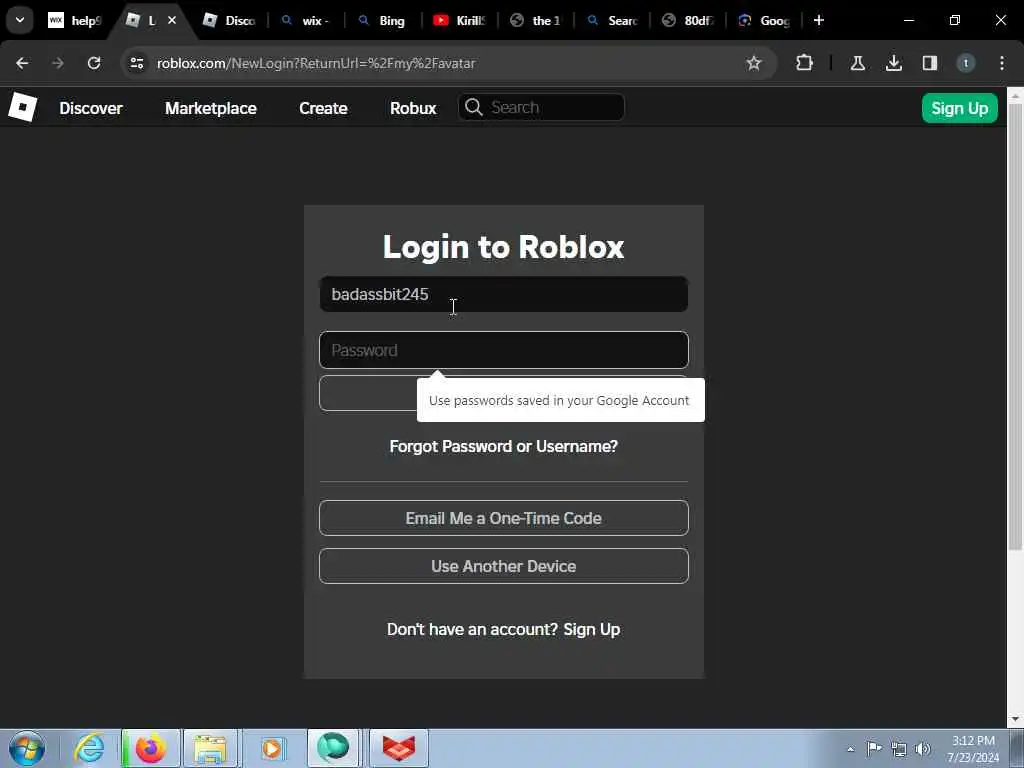Open the Chrome Labs flask icon

(x=857, y=63)
